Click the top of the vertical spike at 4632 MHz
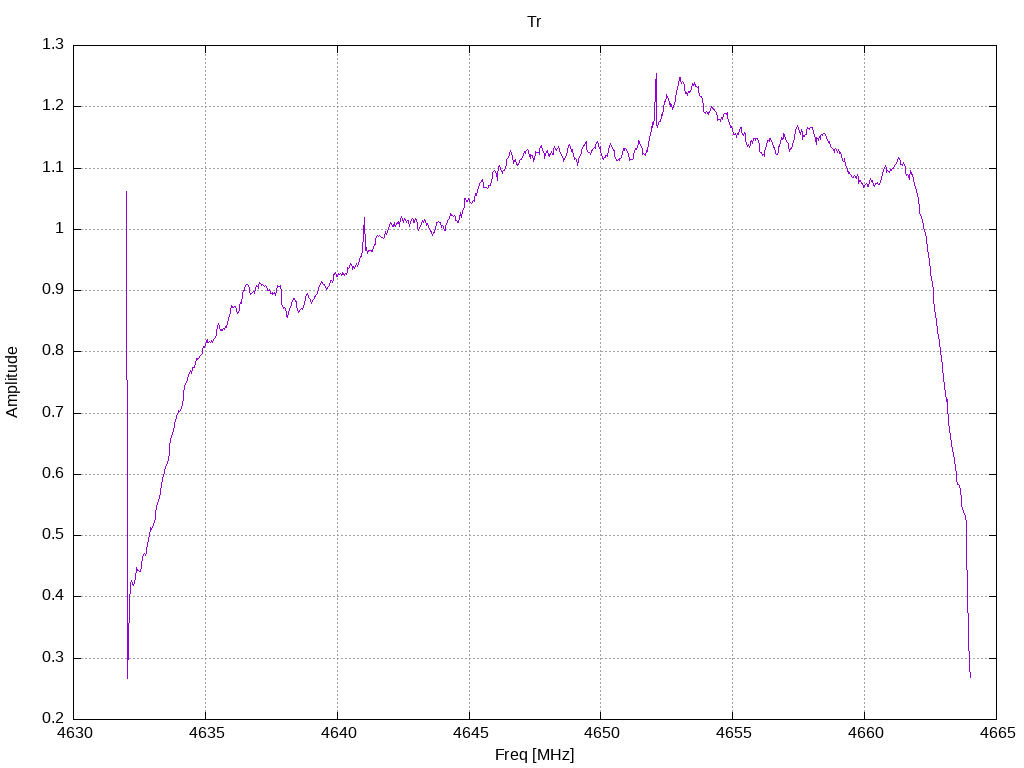The height and width of the screenshot is (768, 1024). point(127,192)
